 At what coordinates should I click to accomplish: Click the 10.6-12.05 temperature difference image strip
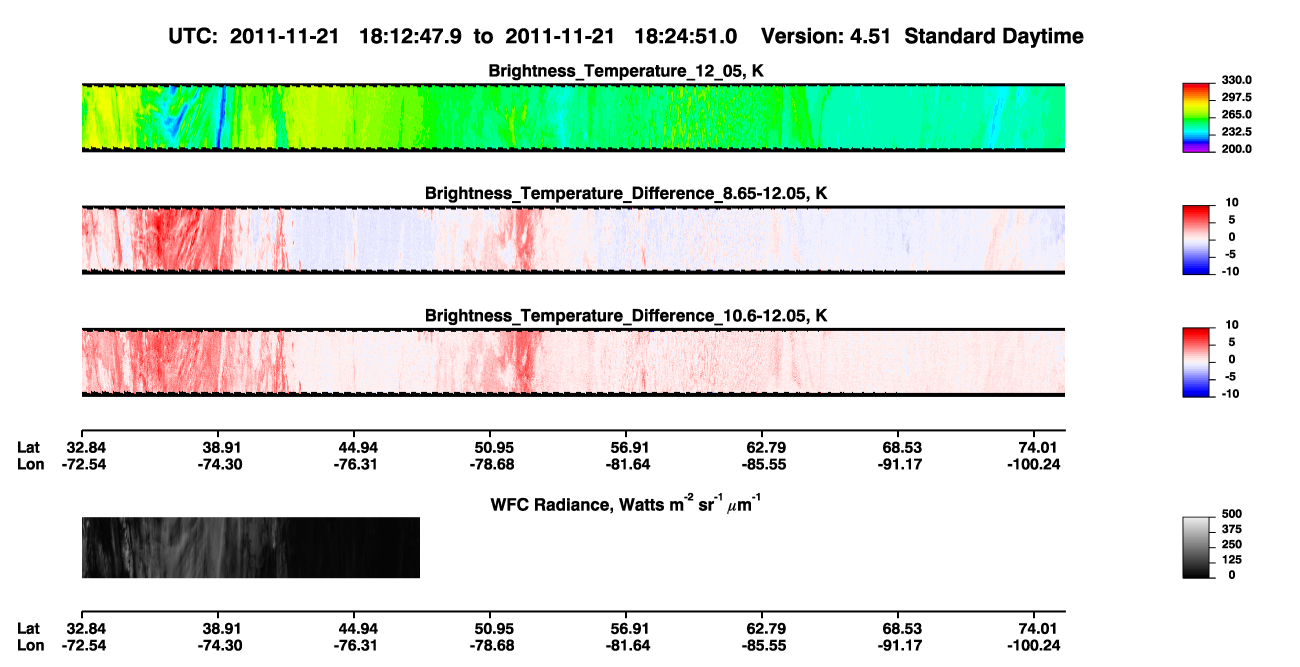(x=573, y=362)
